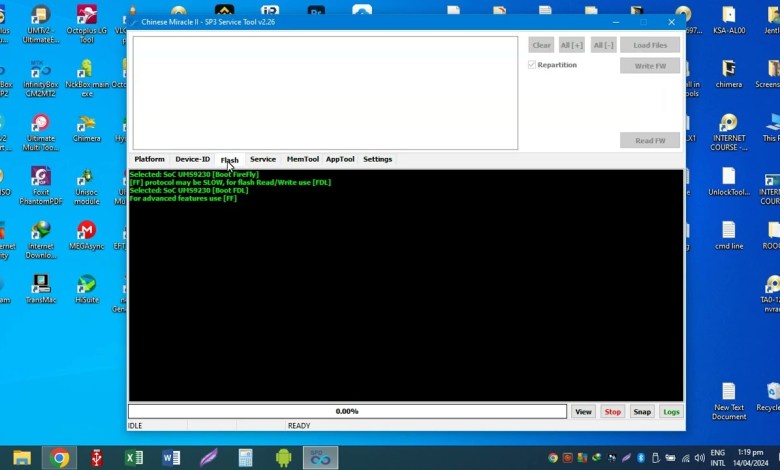This screenshot has width=780, height=470.
Task: Open the Settings tab
Action: [377, 159]
